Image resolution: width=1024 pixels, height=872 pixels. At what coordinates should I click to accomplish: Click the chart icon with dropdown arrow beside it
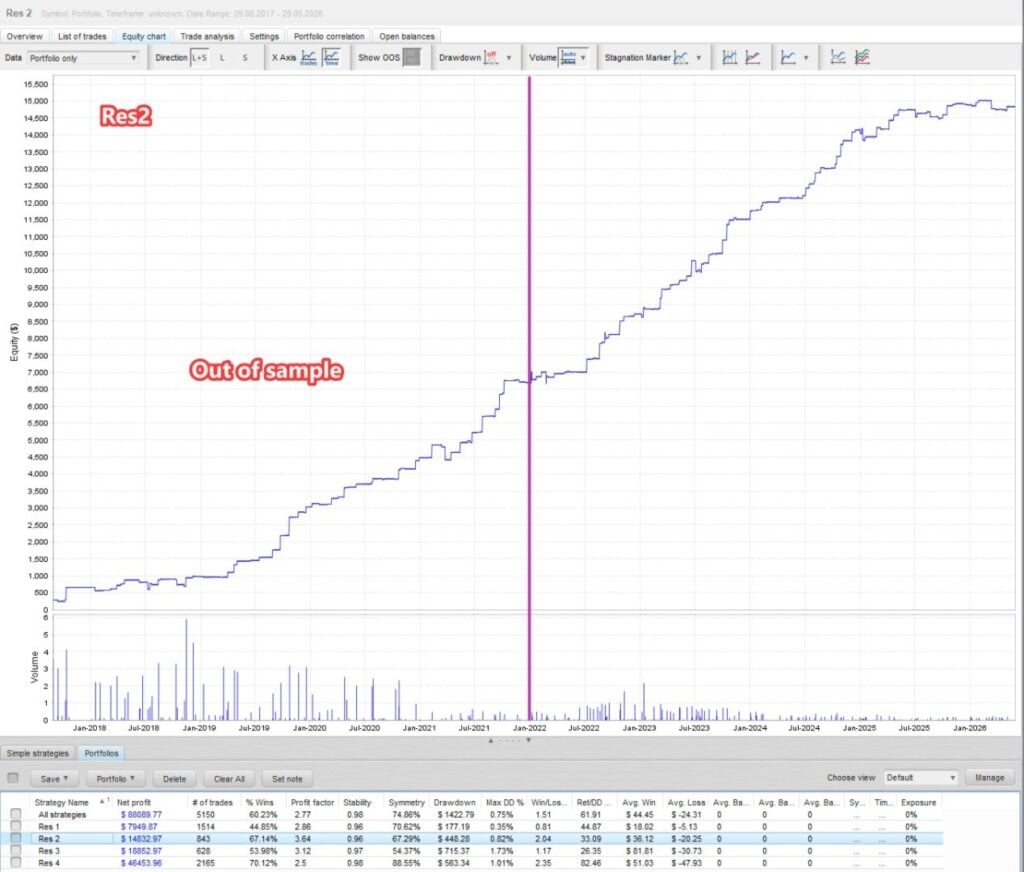[x=788, y=58]
